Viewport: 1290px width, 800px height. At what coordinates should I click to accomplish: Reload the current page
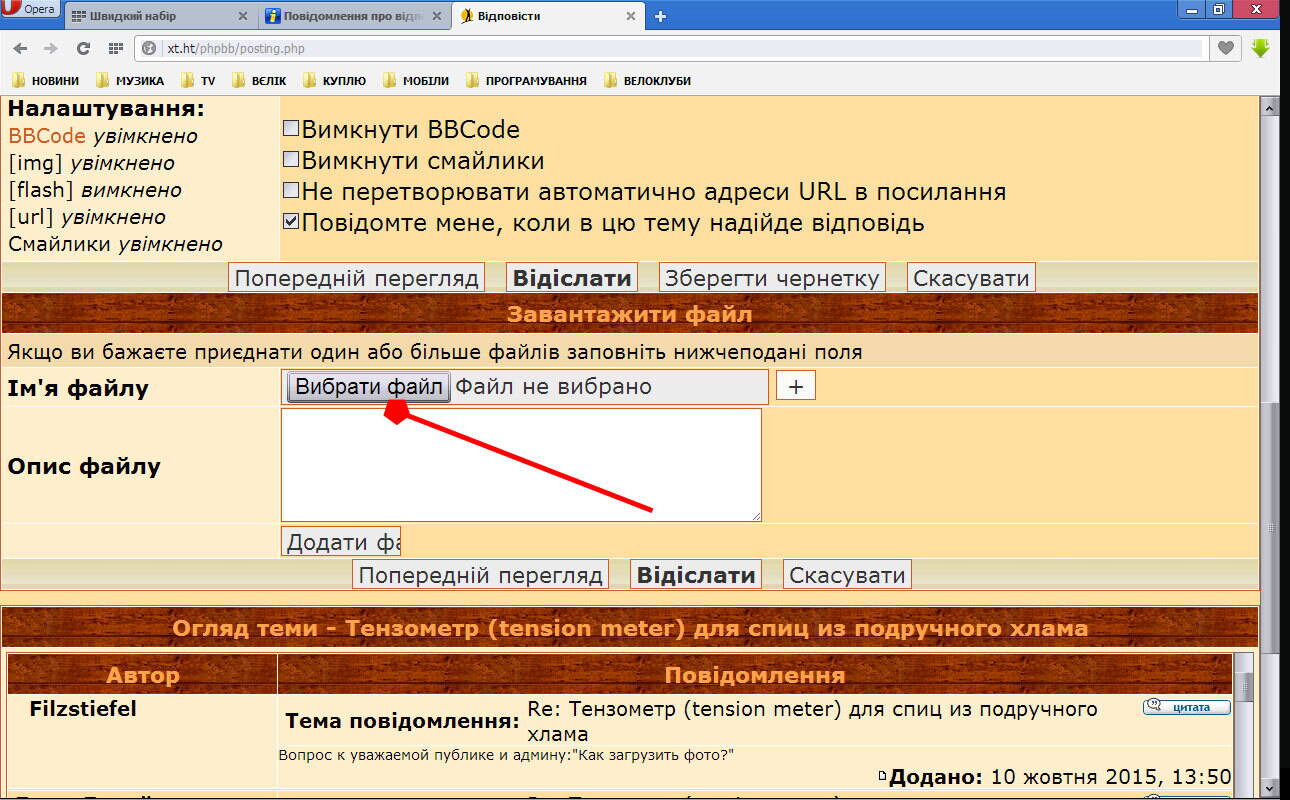(83, 48)
